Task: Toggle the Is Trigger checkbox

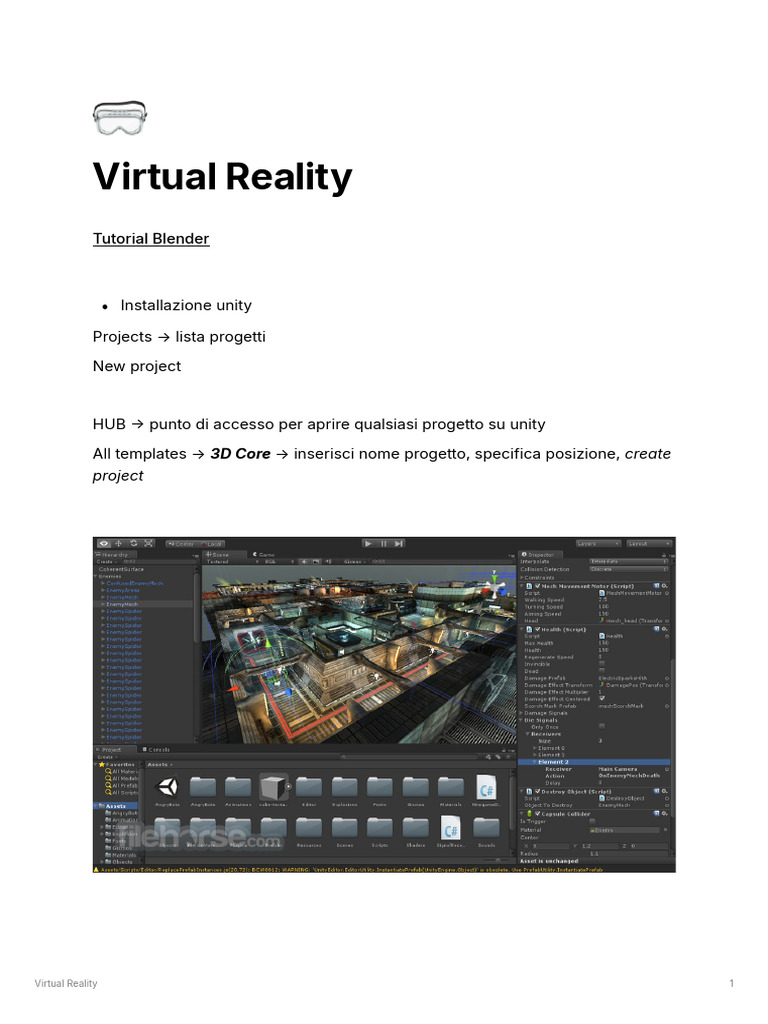Action: [x=592, y=822]
